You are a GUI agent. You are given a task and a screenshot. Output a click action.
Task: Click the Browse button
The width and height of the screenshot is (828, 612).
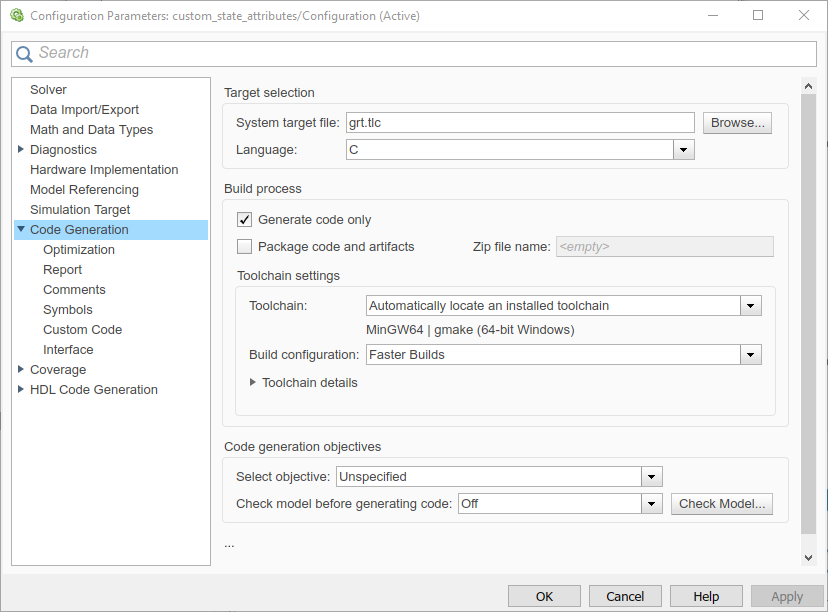coord(737,123)
